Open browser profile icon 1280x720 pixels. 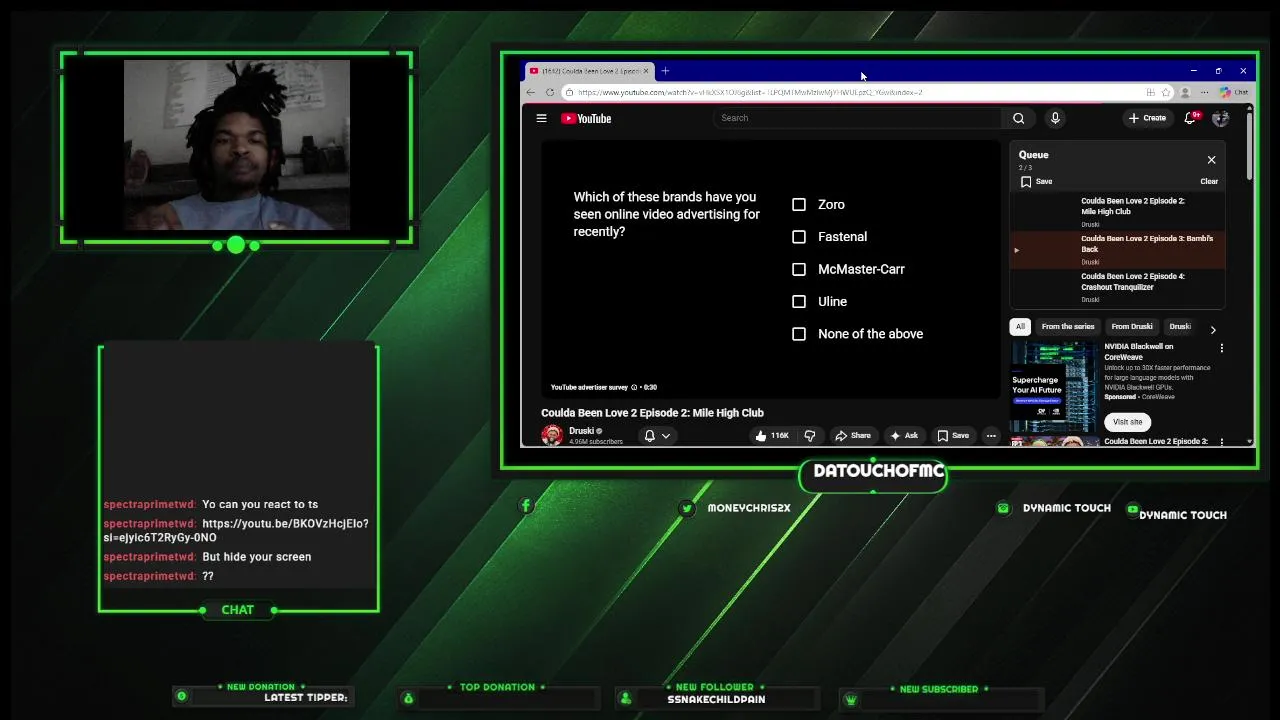tap(1185, 92)
